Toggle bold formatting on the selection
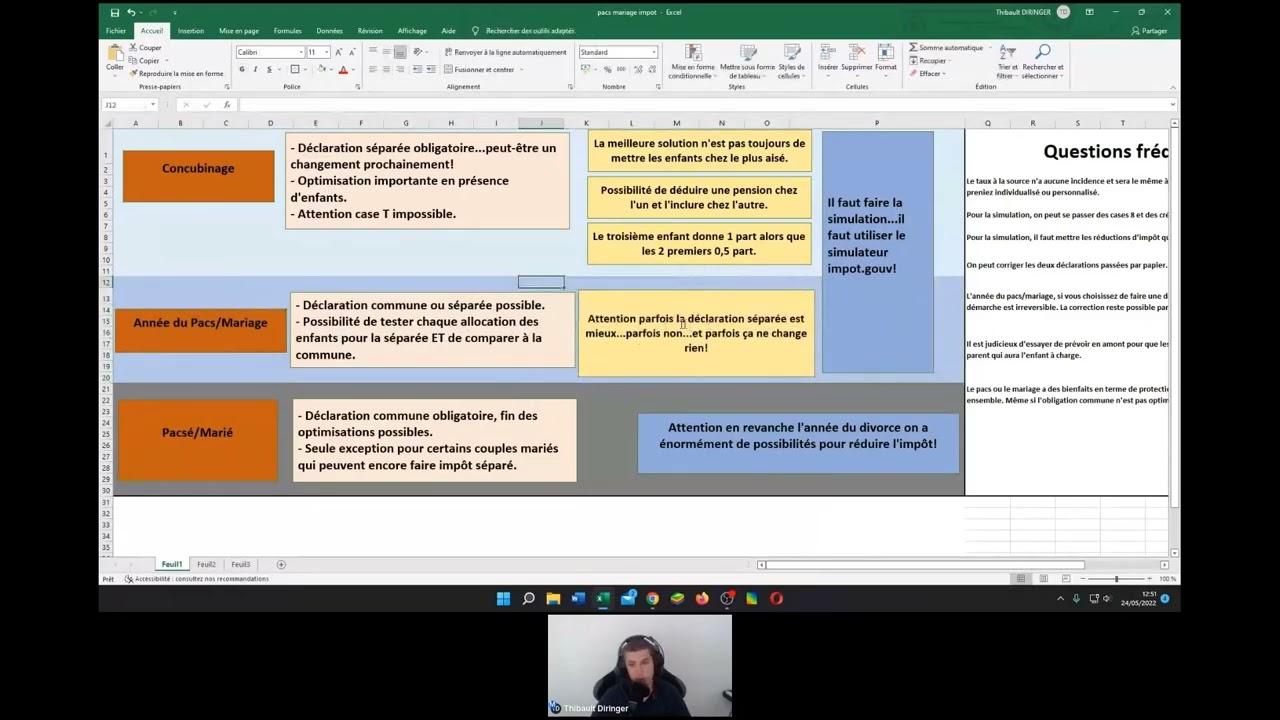The width and height of the screenshot is (1280, 720). 241,69
